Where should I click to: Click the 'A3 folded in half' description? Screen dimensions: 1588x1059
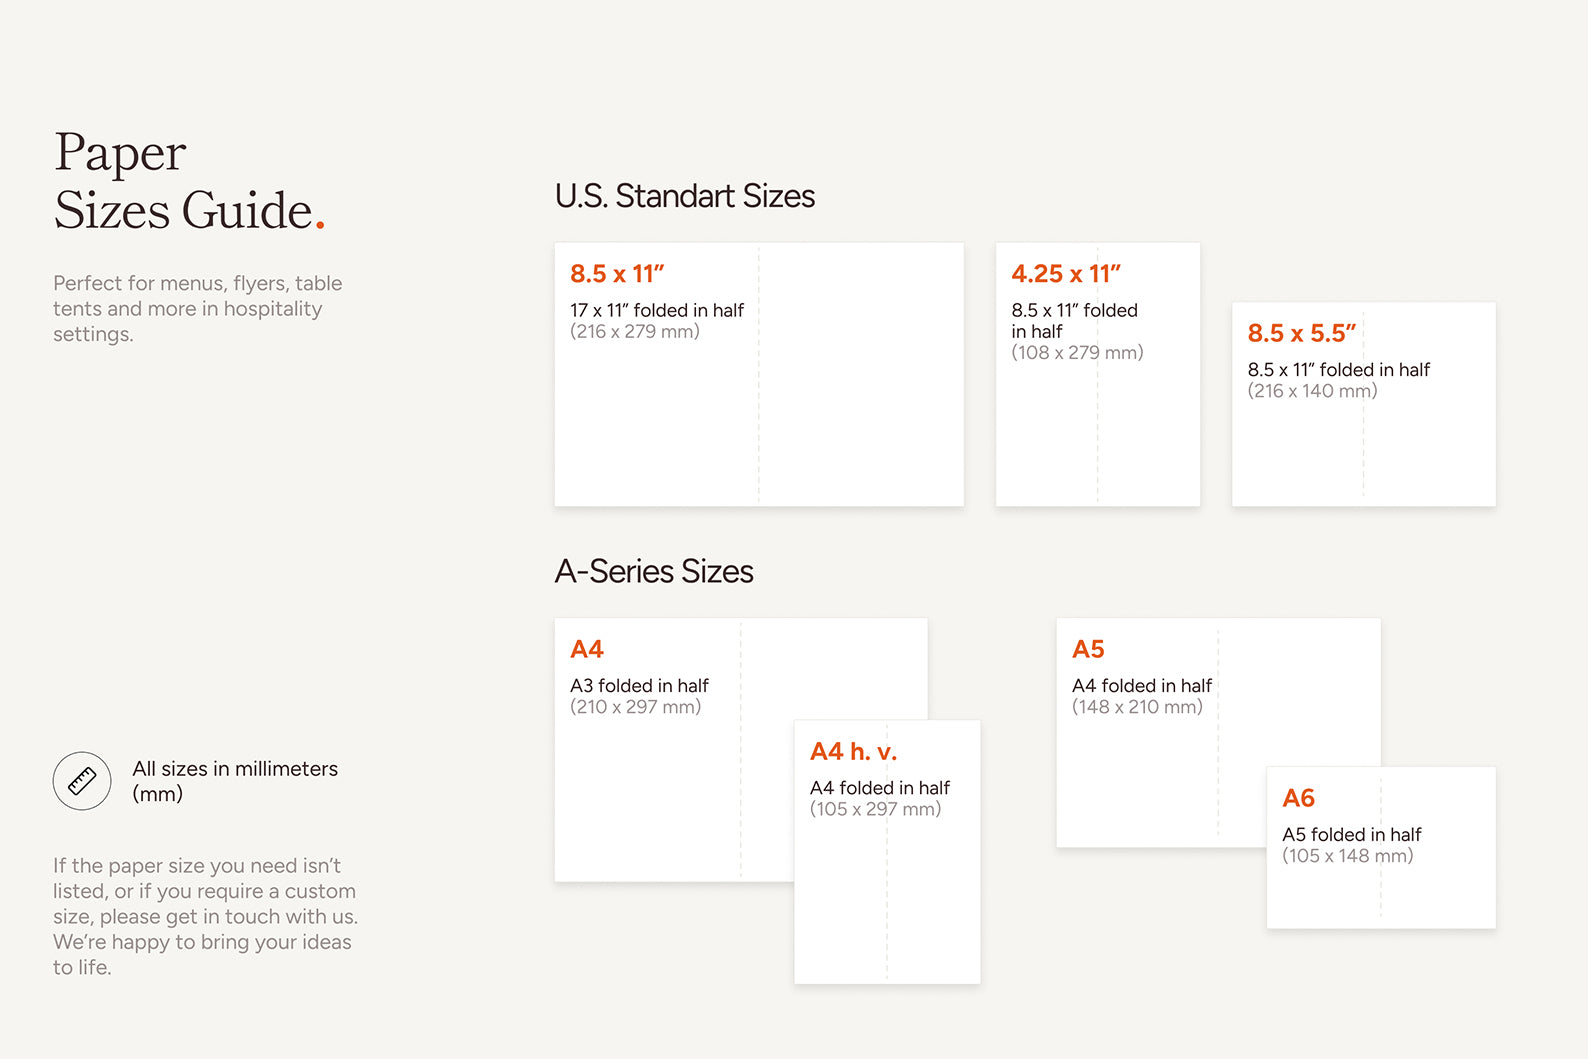tap(639, 686)
